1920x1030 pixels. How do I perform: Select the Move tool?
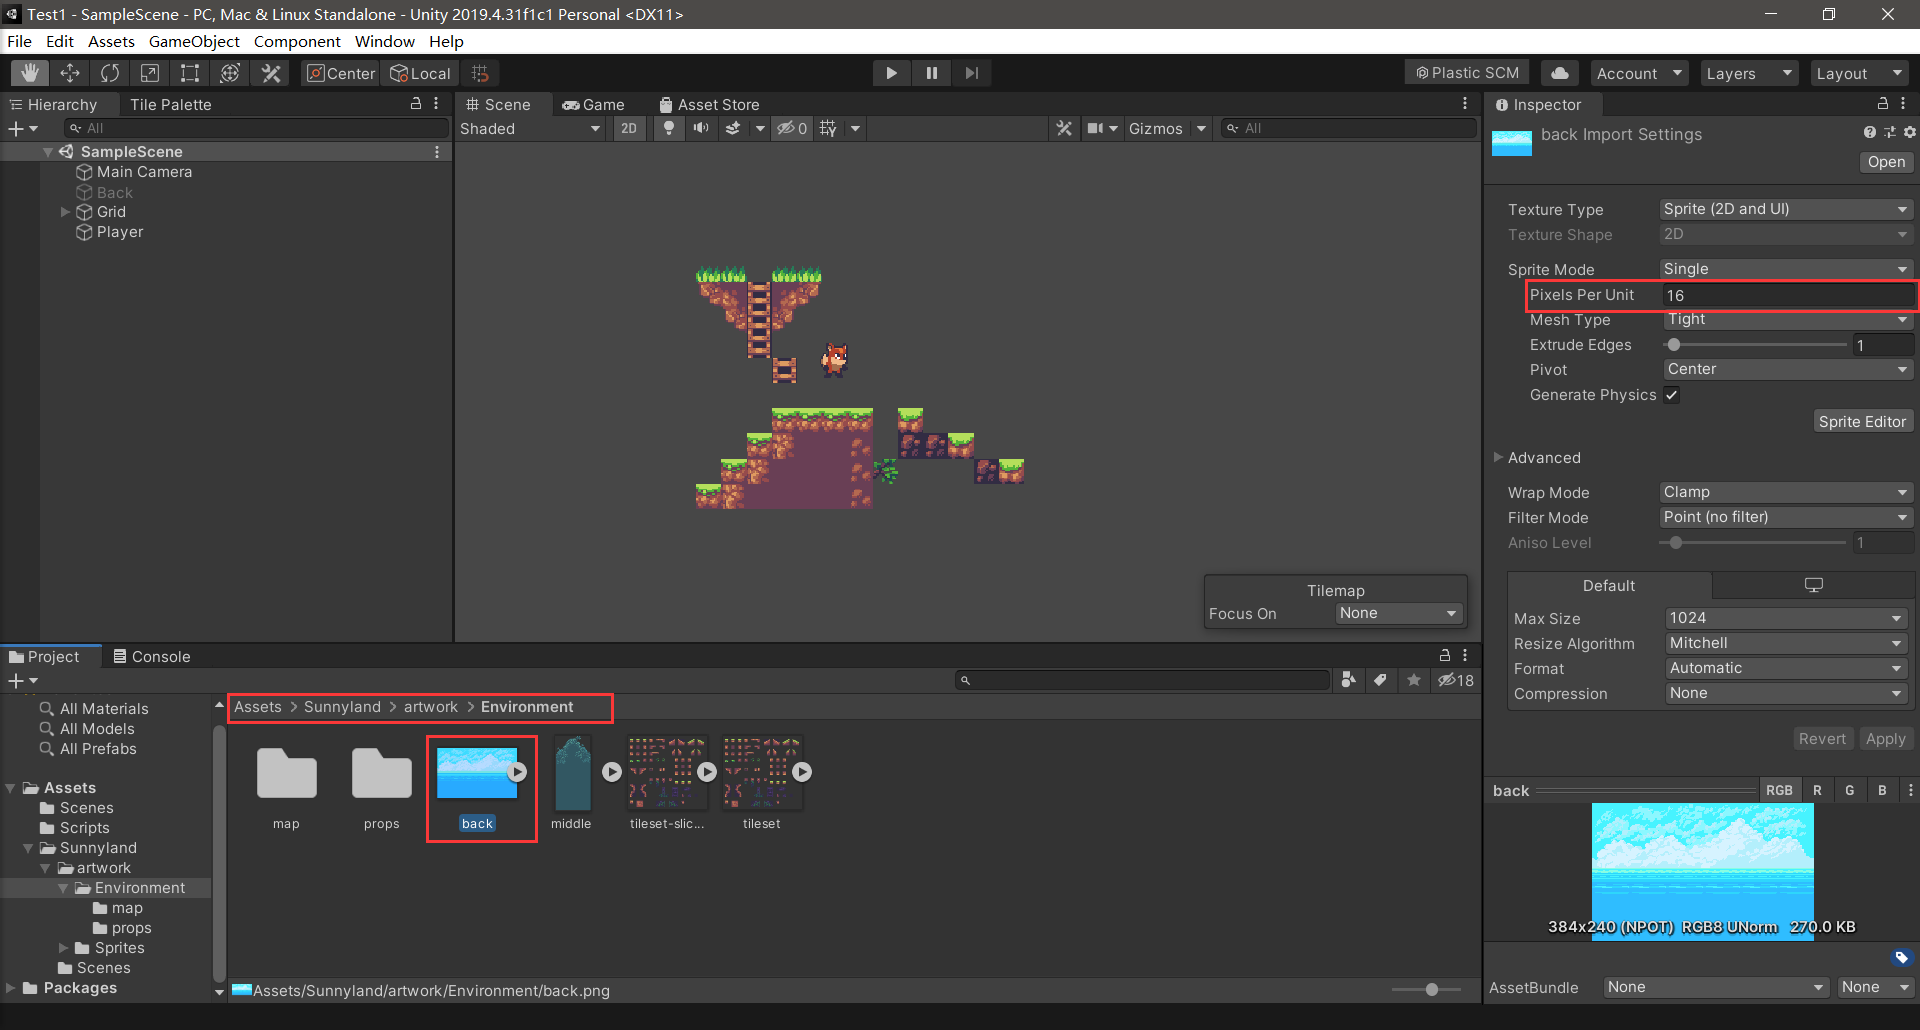pos(70,73)
